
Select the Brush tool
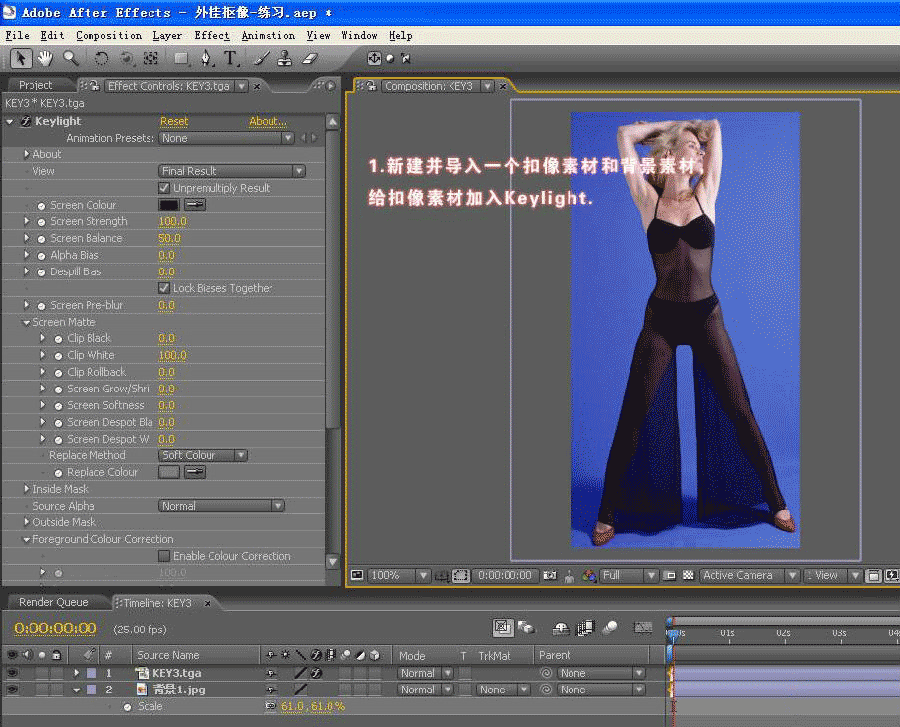262,59
